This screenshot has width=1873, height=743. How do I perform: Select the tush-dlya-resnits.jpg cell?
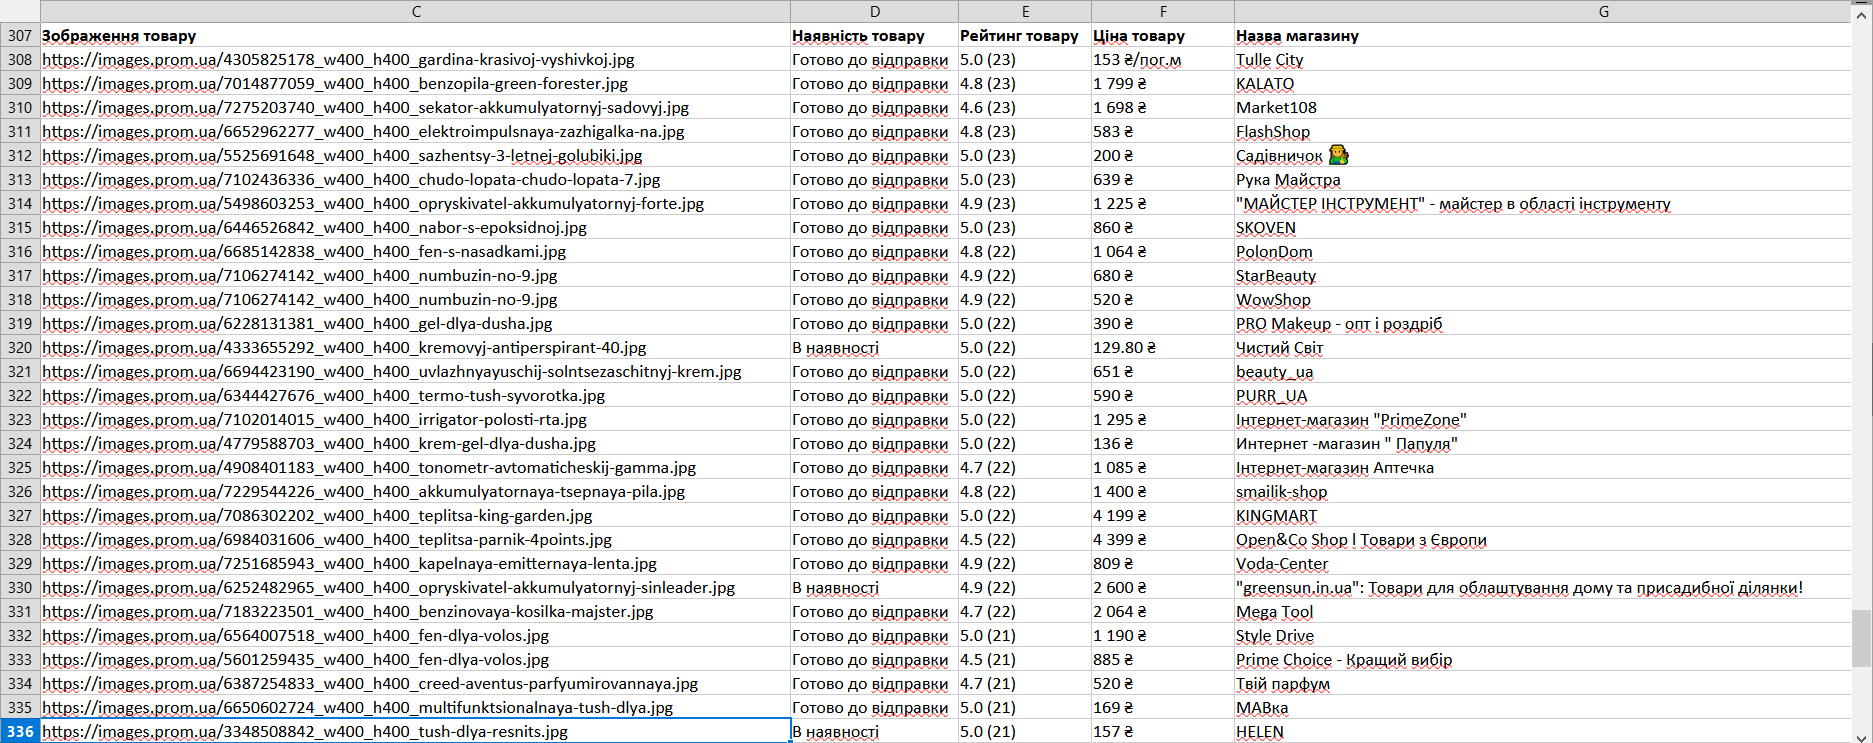click(415, 731)
